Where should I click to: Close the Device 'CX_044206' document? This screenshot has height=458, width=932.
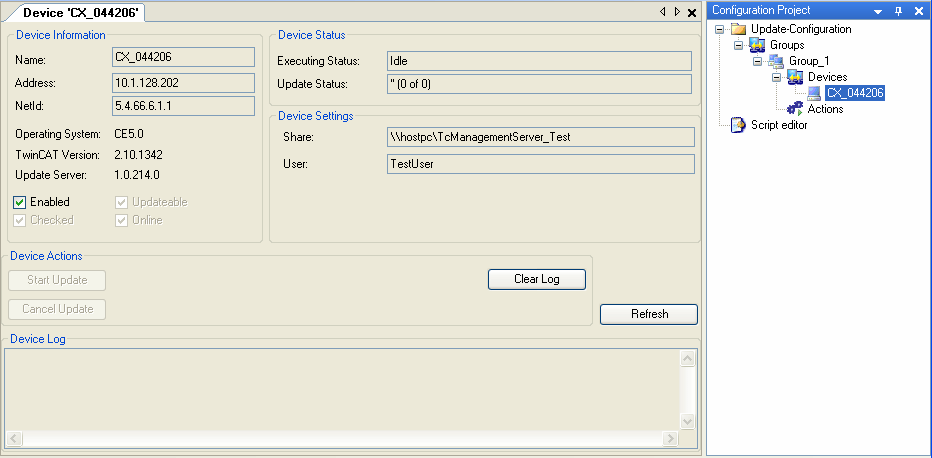click(692, 12)
